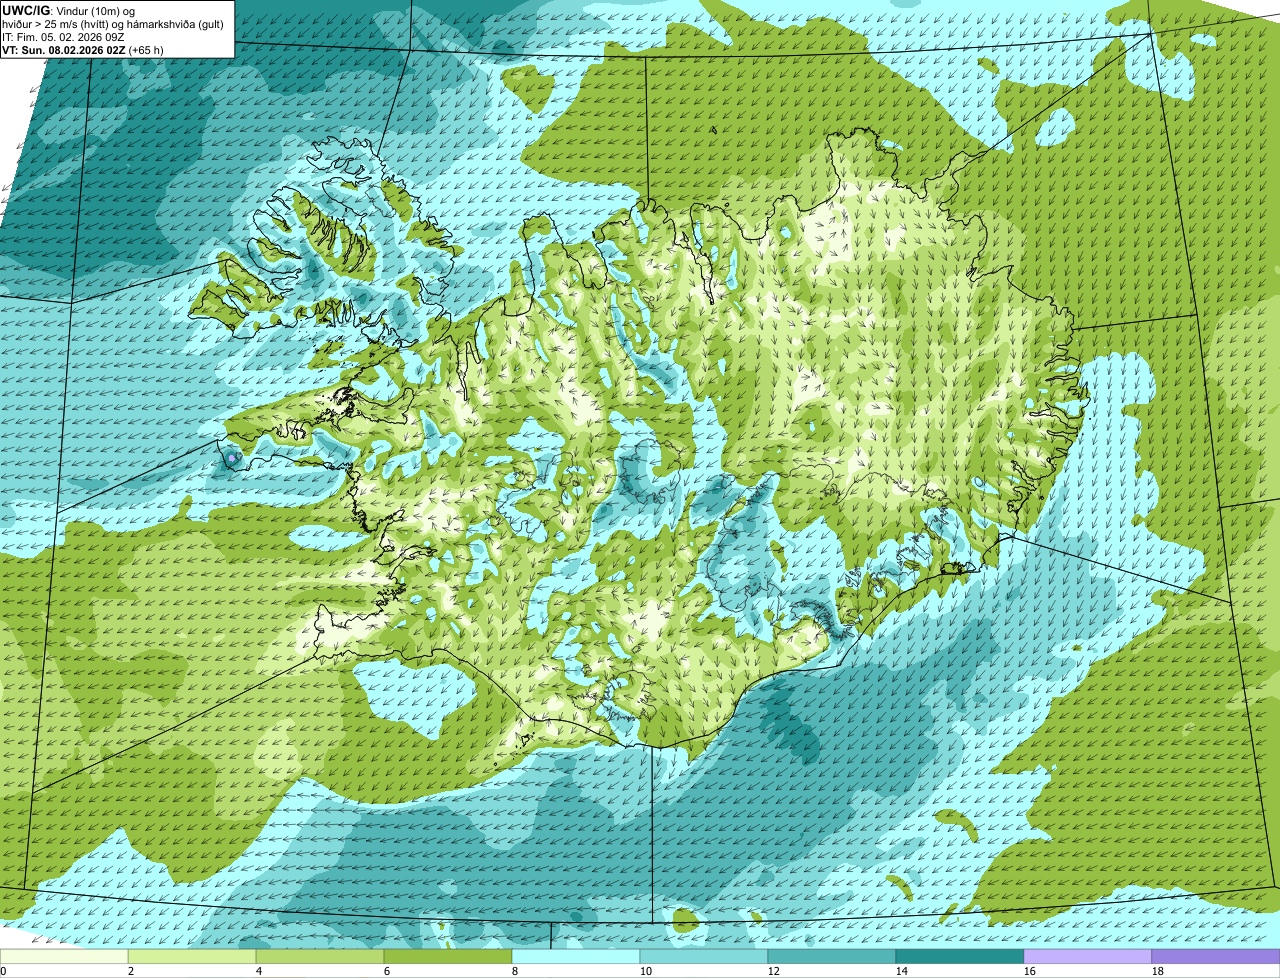Select the 'IT: Fim. 05. 02. 2026 09Z' line
Image resolution: width=1280 pixels, height=978 pixels.
tap(63, 36)
